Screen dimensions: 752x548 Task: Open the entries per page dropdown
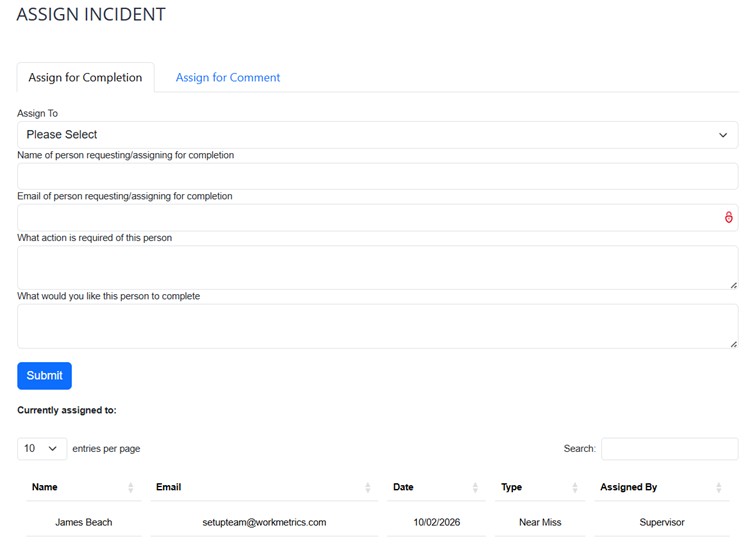coord(42,449)
